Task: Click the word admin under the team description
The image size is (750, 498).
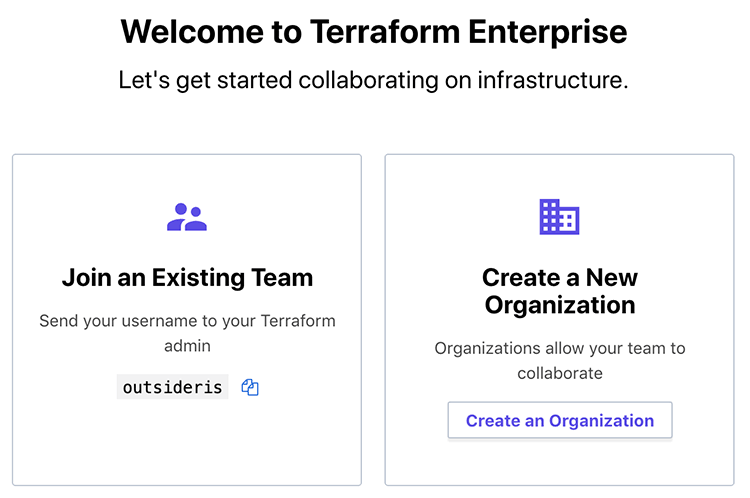Action: pyautogui.click(x=187, y=346)
